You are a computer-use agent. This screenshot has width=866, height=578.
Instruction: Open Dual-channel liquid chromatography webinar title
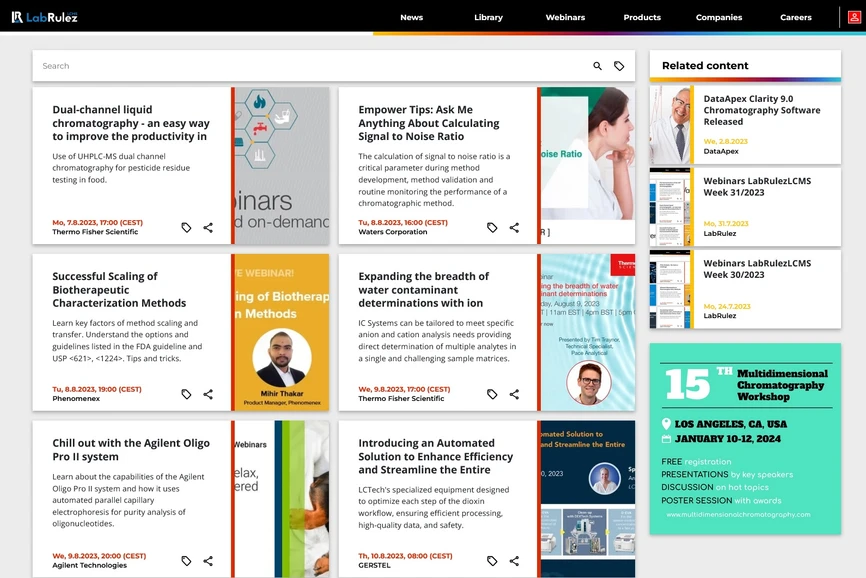click(x=131, y=123)
